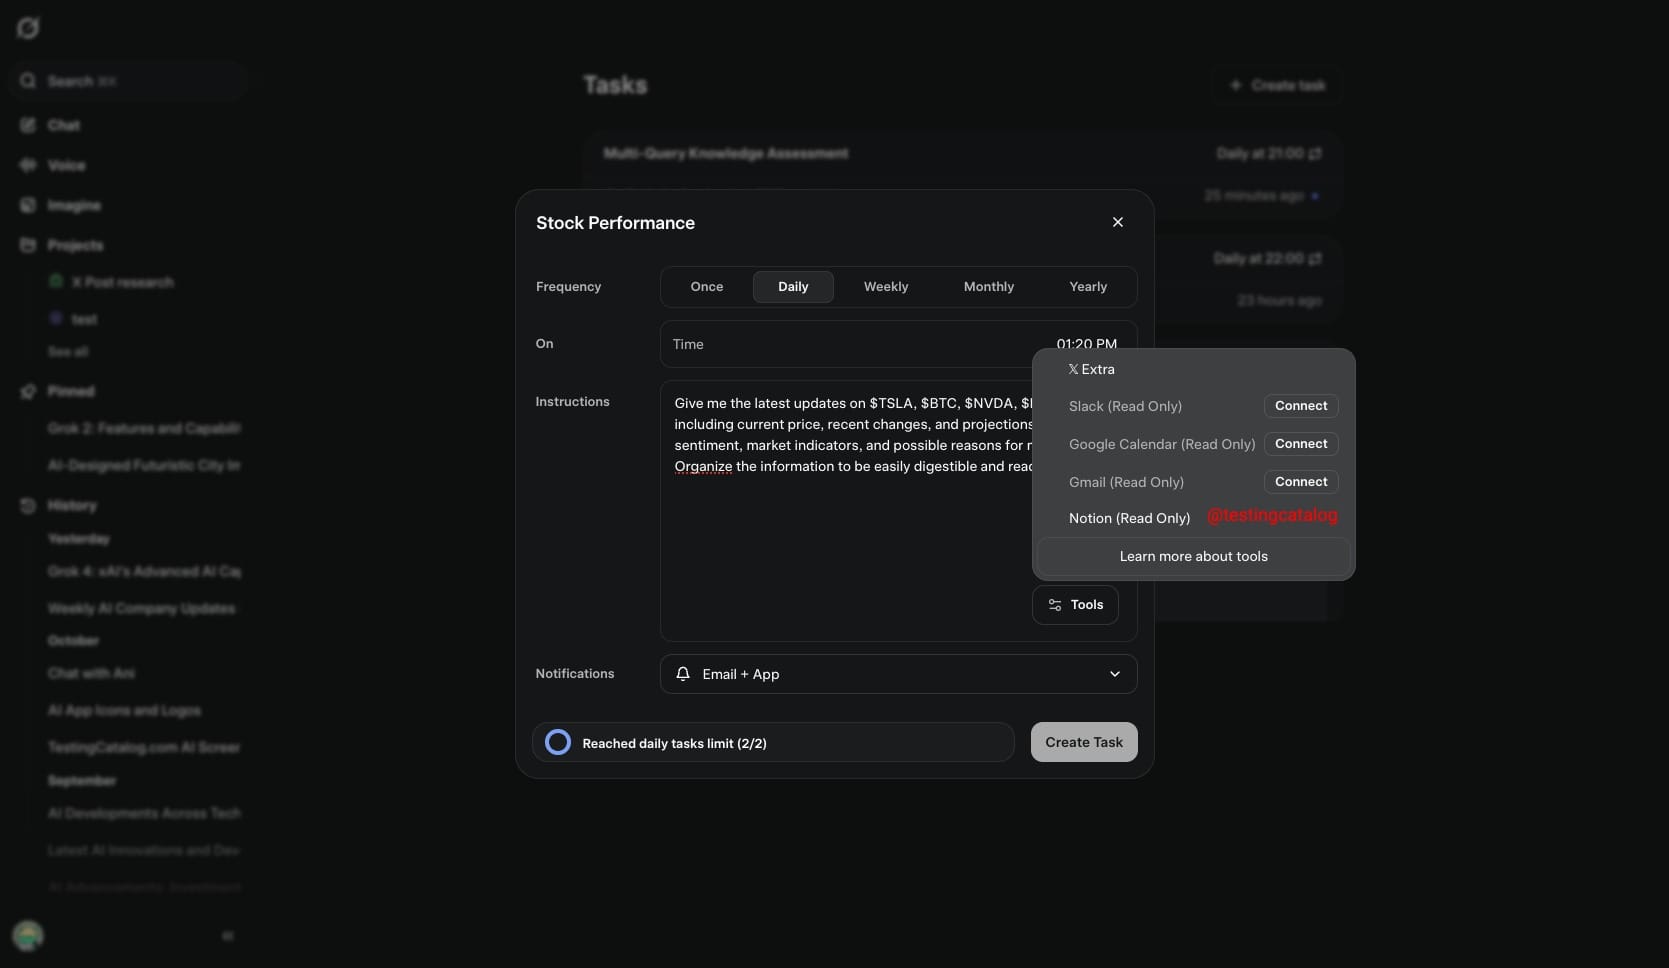Click the Pinned section pin icon
The image size is (1669, 968).
click(x=28, y=391)
